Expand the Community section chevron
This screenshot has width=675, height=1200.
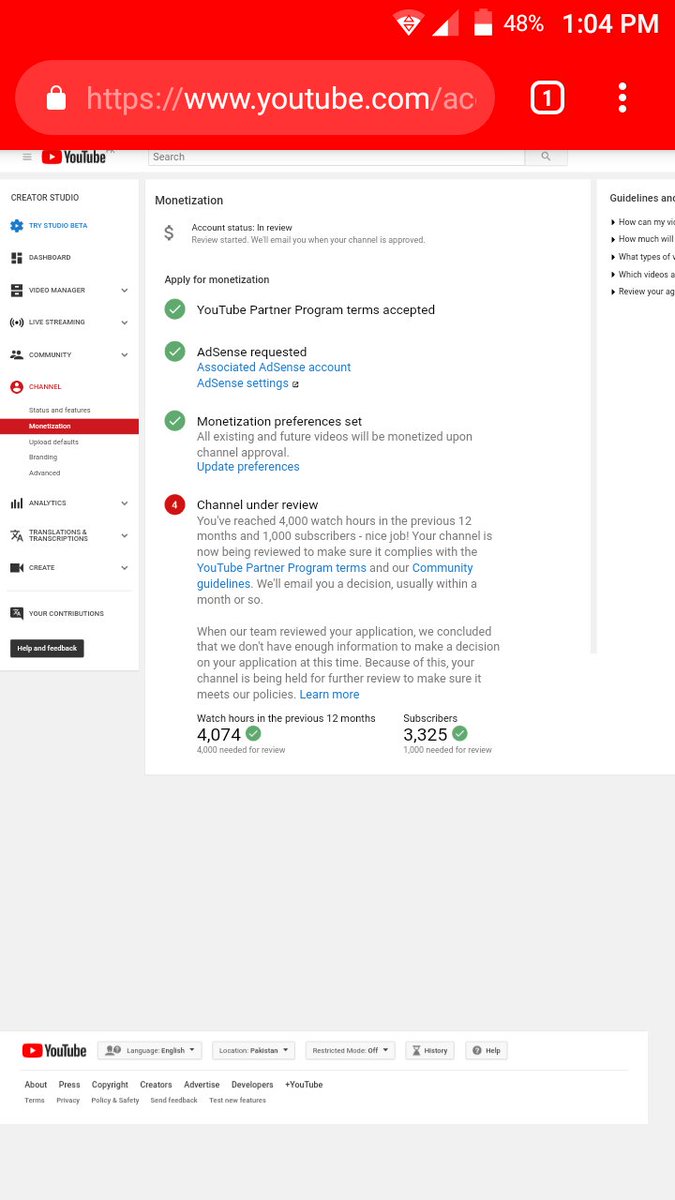(x=124, y=355)
